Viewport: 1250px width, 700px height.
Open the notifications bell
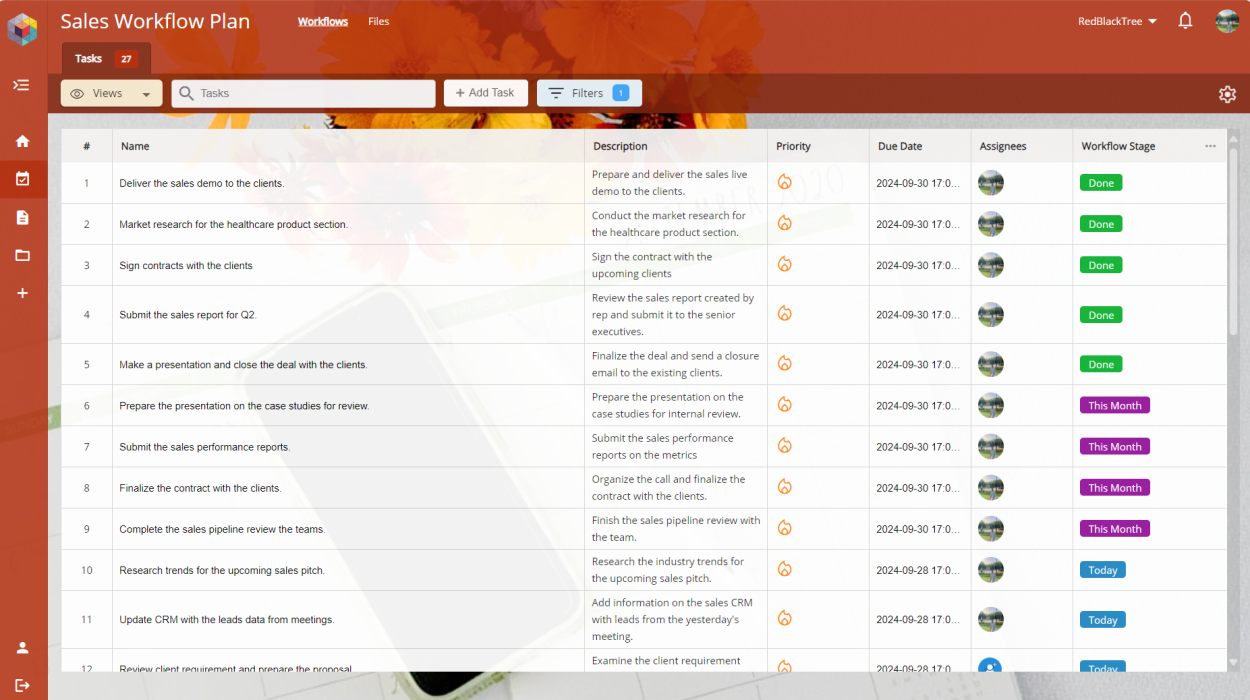1185,21
